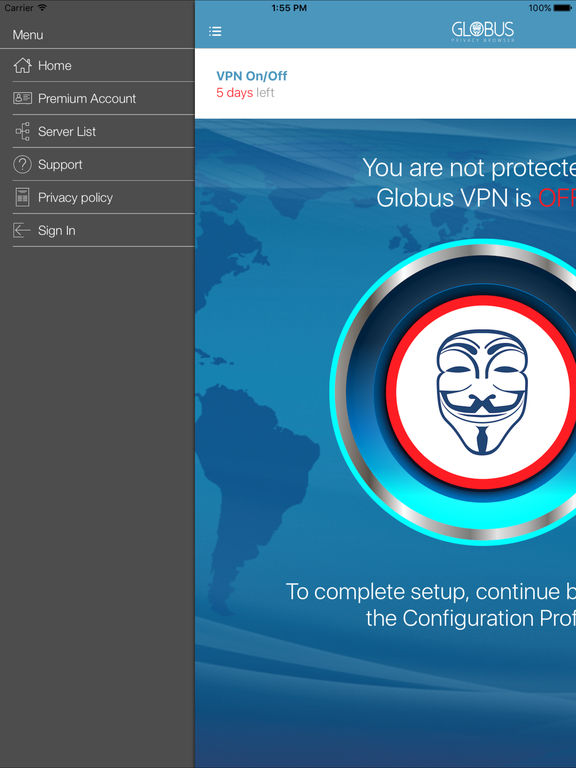Click the Wi-Fi carrier icon in status bar

[x=42, y=7]
